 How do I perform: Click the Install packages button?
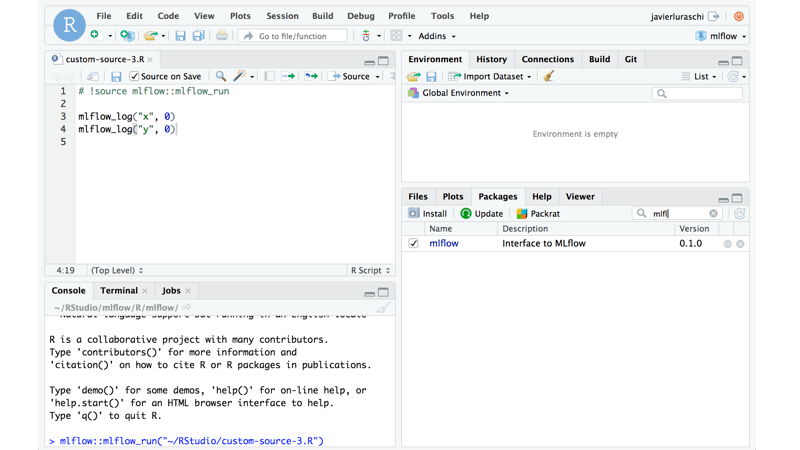pos(427,213)
